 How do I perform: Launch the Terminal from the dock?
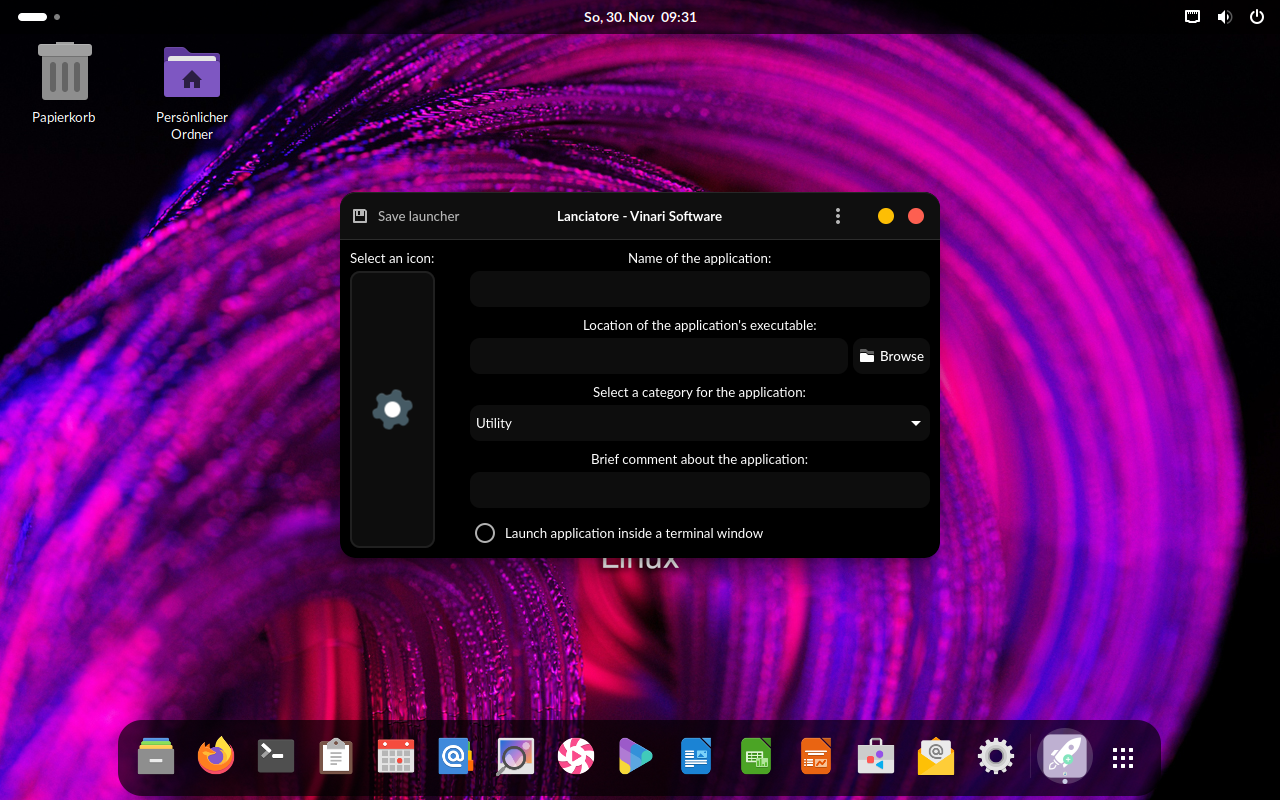pos(276,757)
